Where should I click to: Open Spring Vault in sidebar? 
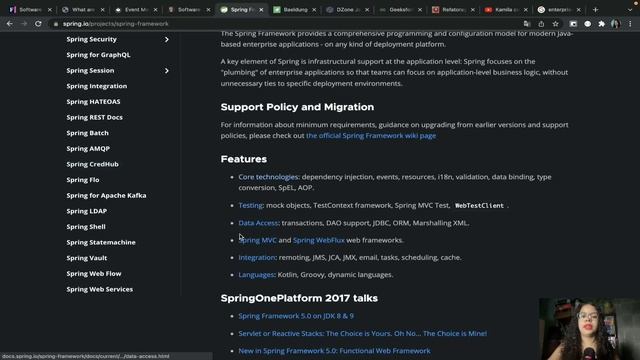[87, 258]
